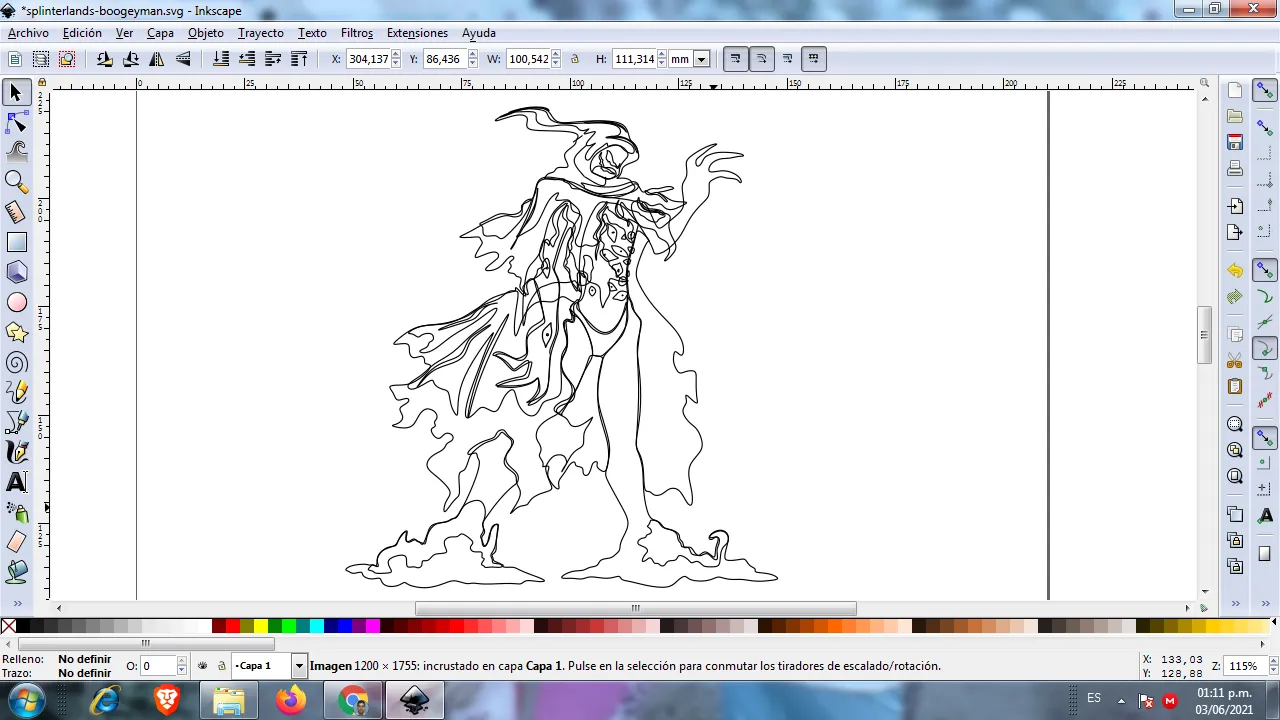Viewport: 1280px width, 720px height.
Task: Increase X coordinate with stepper arrow
Action: tap(396, 55)
